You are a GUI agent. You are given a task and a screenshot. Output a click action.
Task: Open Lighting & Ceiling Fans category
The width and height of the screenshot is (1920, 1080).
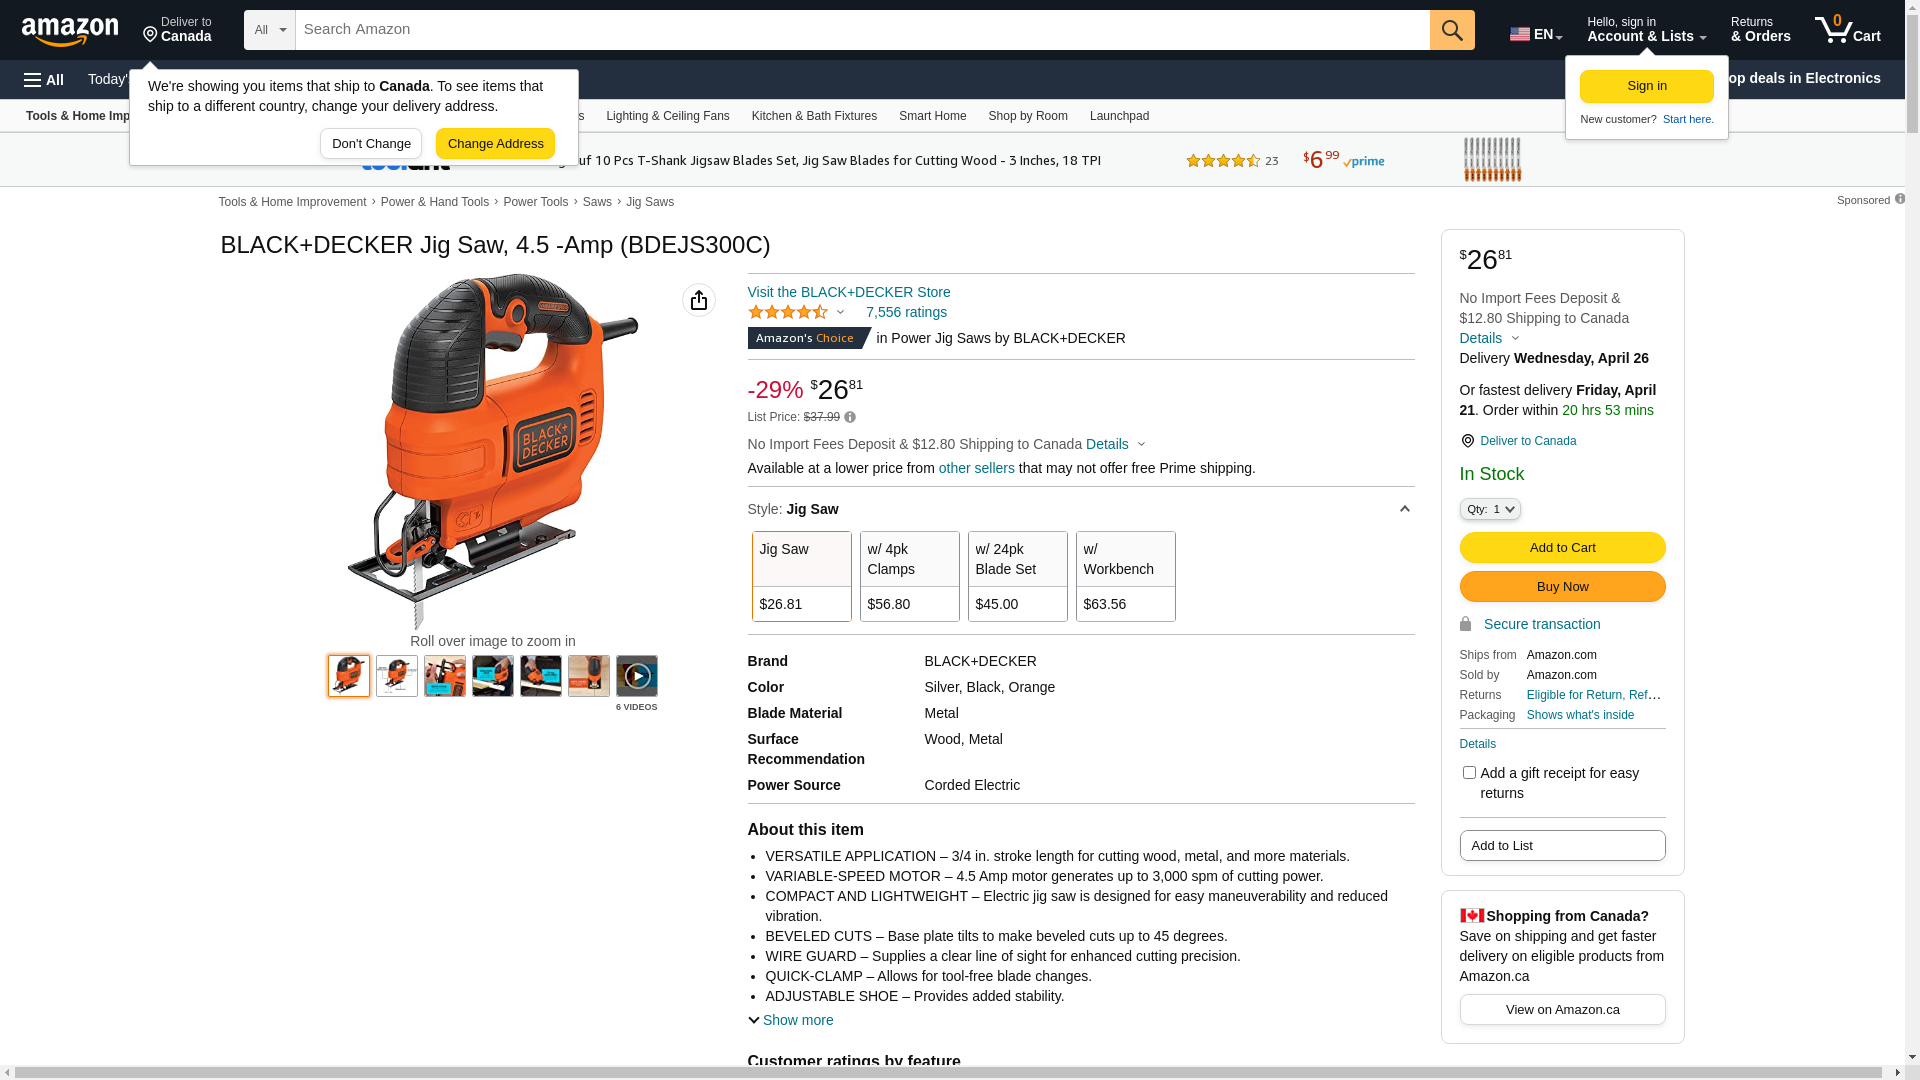(667, 116)
